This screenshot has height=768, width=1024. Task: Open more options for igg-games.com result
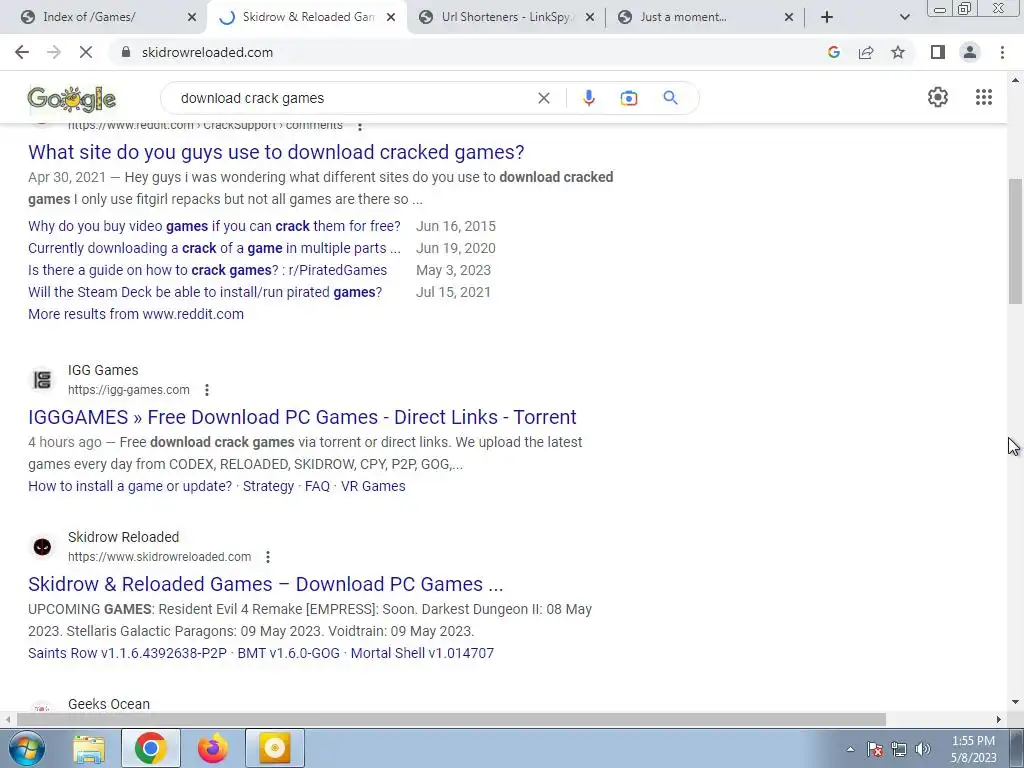(x=206, y=390)
